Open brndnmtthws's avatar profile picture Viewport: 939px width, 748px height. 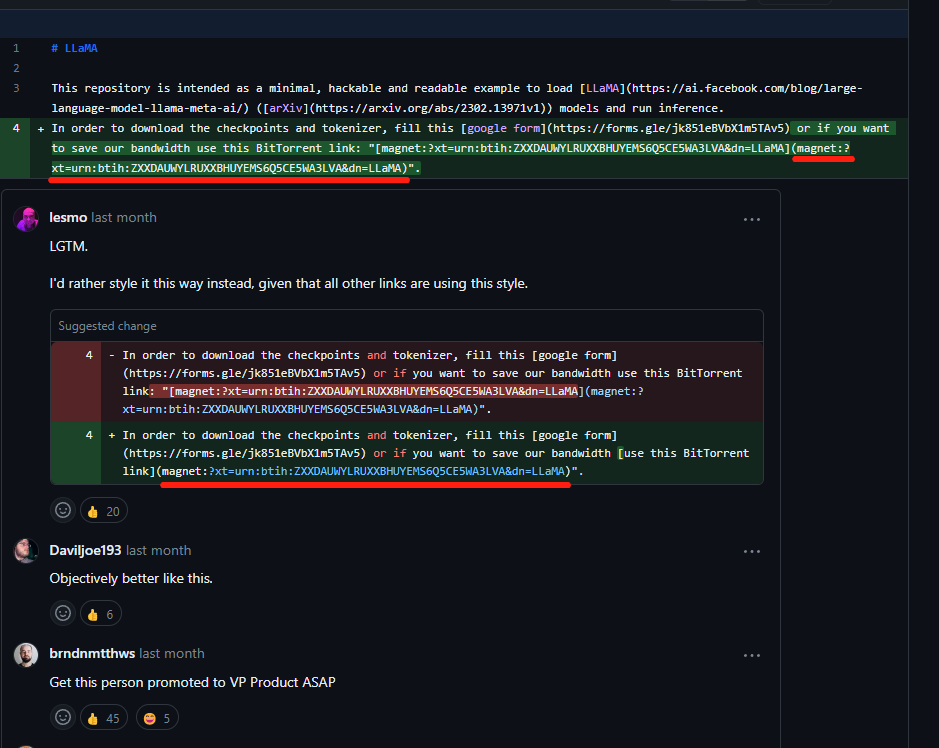[26, 655]
